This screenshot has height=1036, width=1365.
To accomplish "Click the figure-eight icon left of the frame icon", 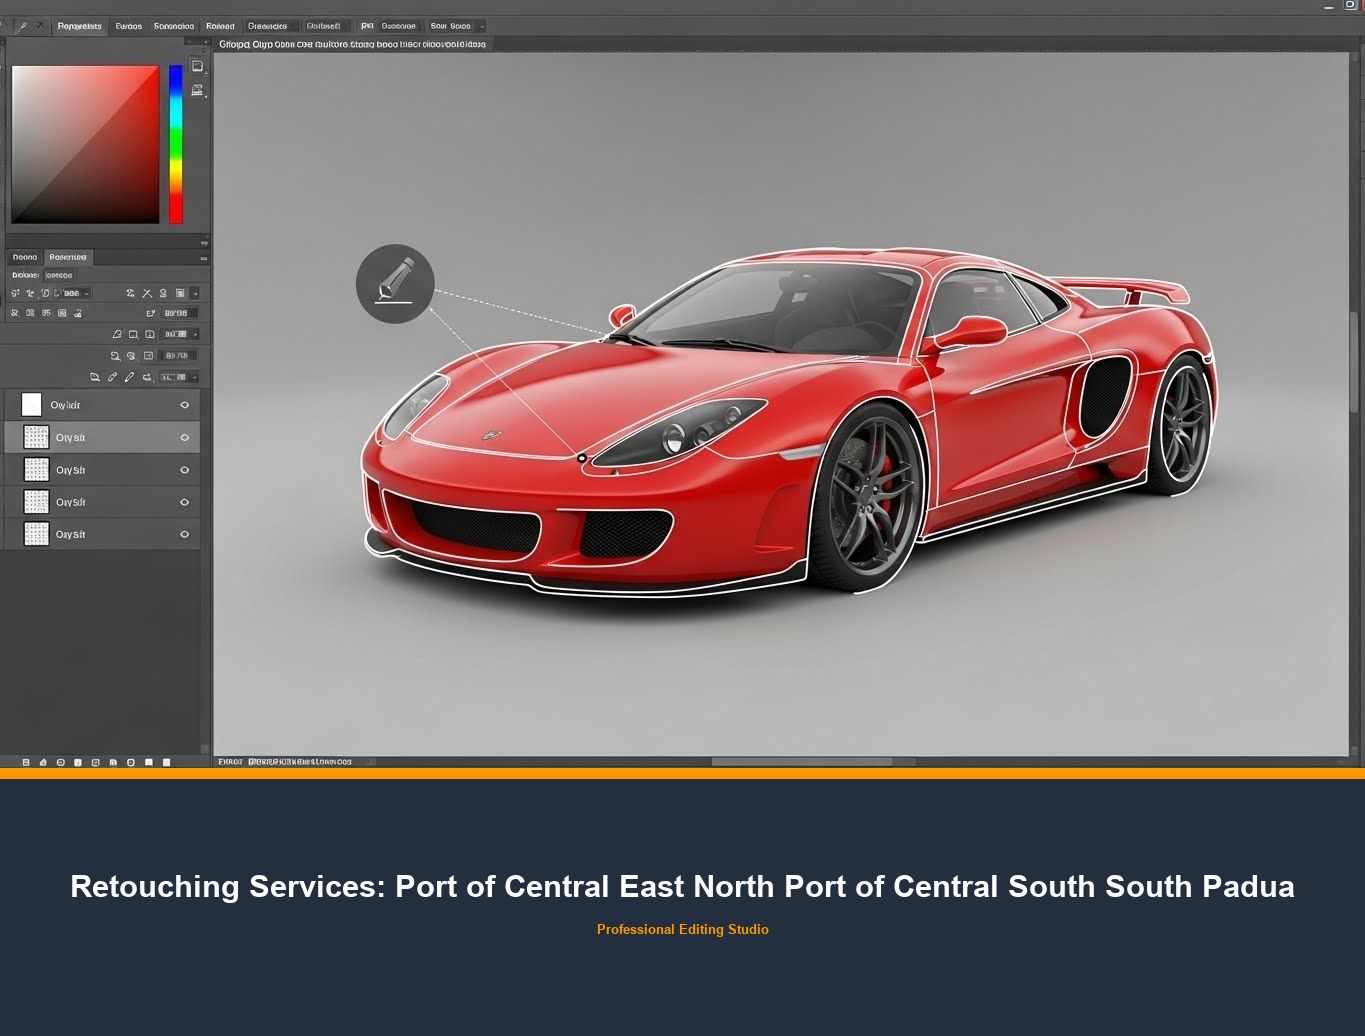I will click(x=163, y=293).
